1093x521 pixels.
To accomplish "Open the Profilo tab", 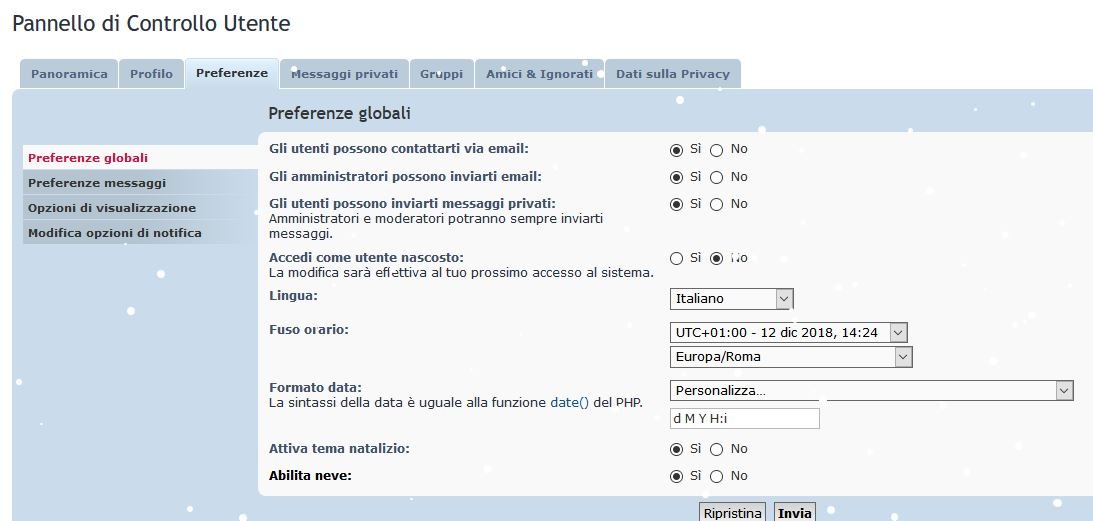I will (x=151, y=74).
